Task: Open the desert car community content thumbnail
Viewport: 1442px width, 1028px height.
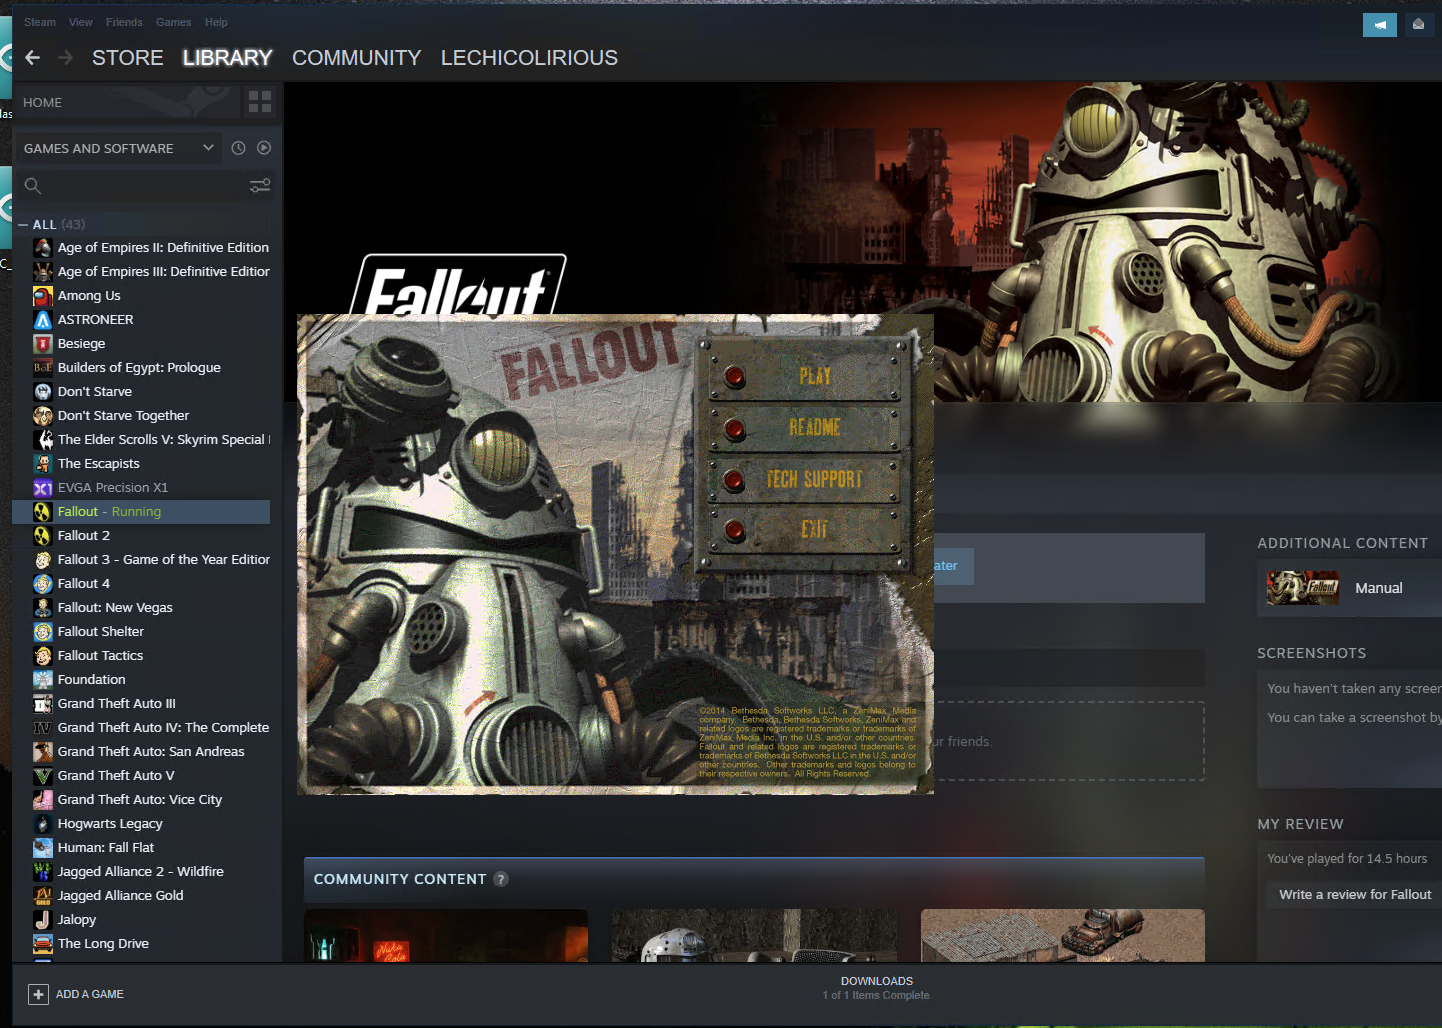Action: click(x=1062, y=936)
